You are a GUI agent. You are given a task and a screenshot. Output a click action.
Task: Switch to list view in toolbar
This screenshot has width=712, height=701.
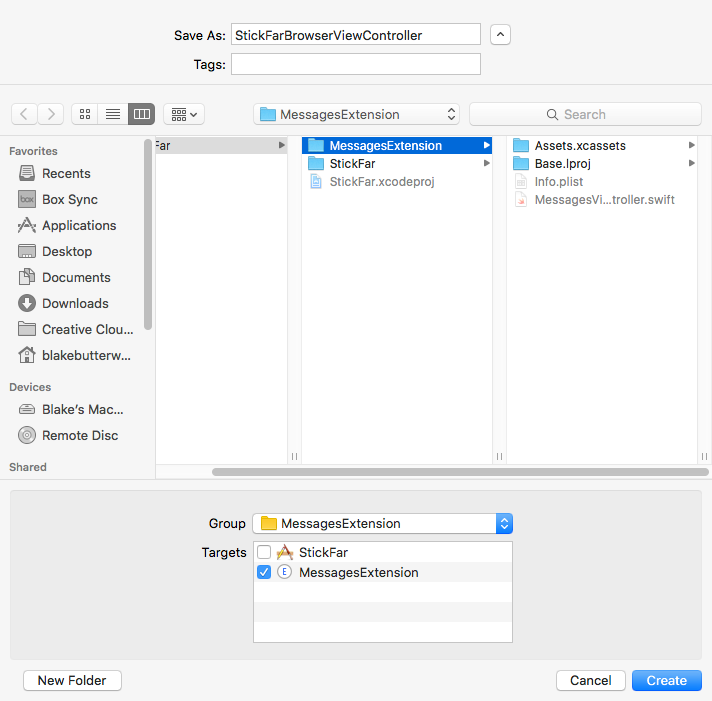click(x=113, y=114)
